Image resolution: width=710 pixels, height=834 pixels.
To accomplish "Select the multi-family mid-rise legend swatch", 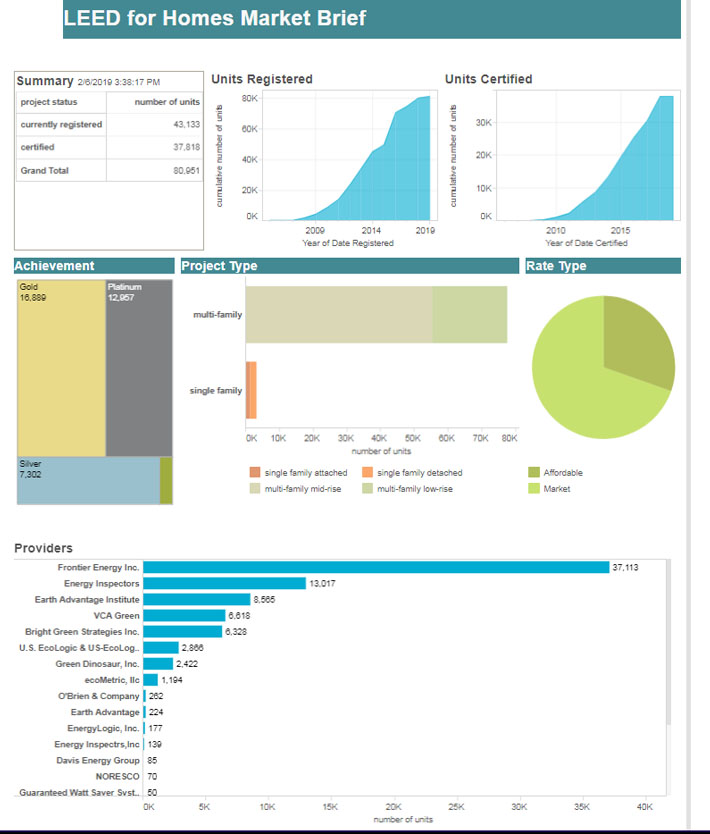I will (255, 488).
